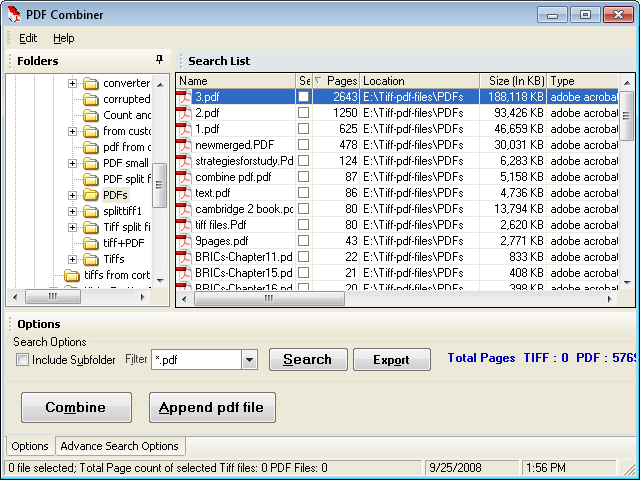
Task: Click the splittiff1 folder icon
Action: [91, 211]
